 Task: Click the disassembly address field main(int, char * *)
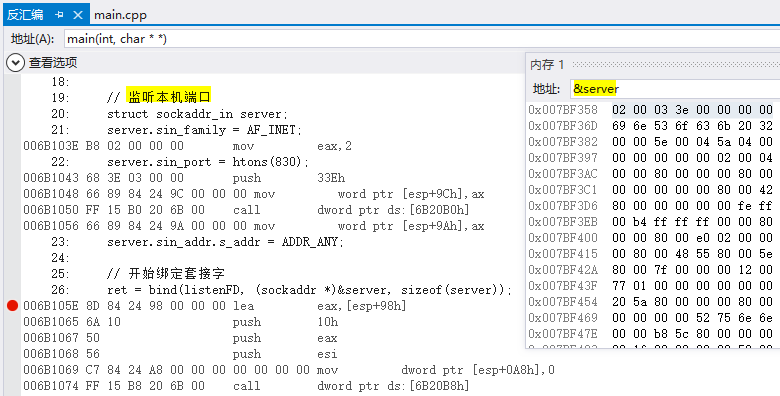point(422,38)
